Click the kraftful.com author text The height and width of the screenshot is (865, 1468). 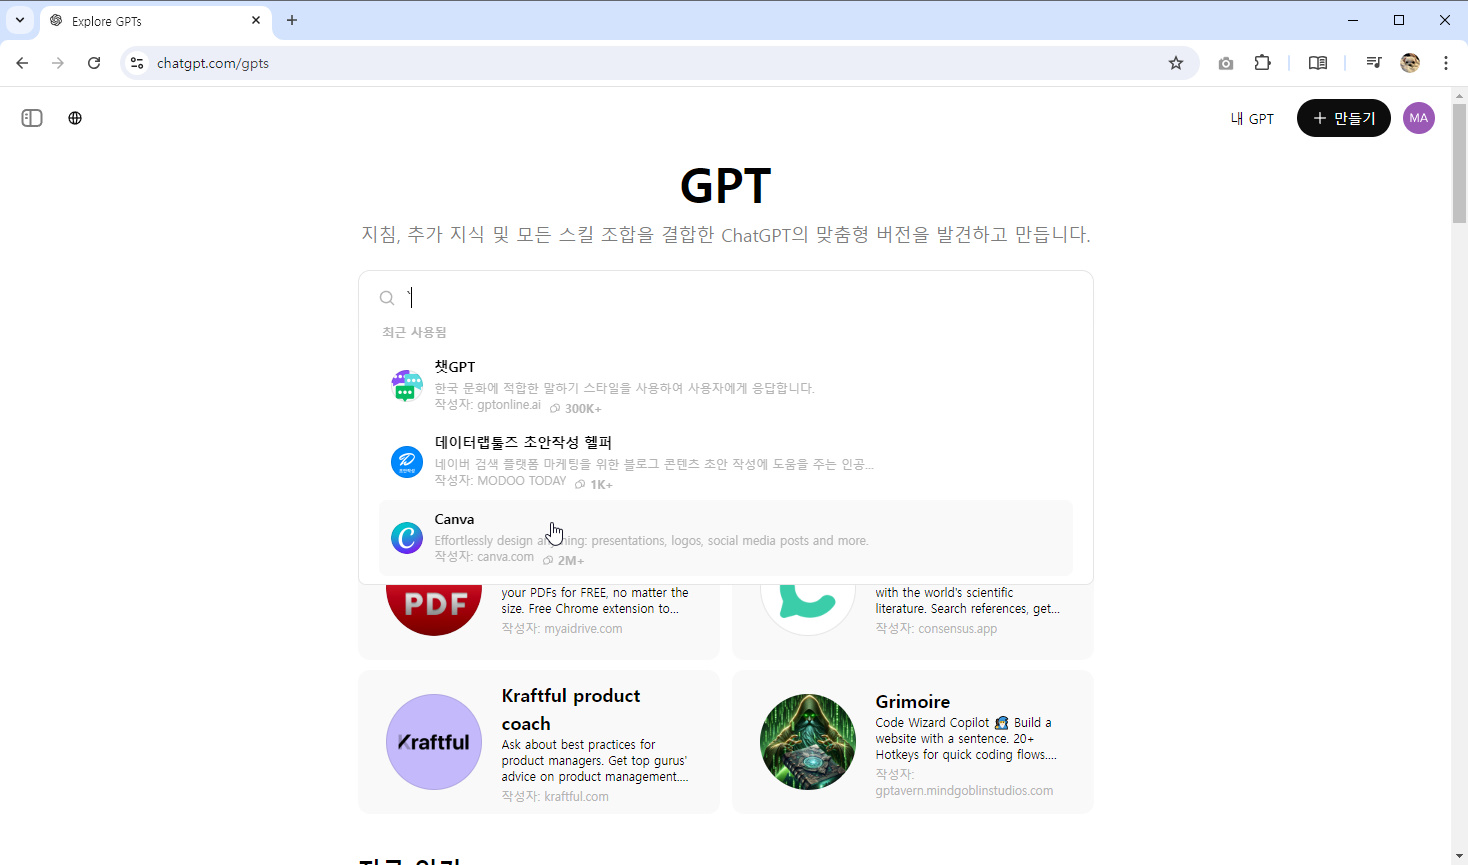pos(576,797)
